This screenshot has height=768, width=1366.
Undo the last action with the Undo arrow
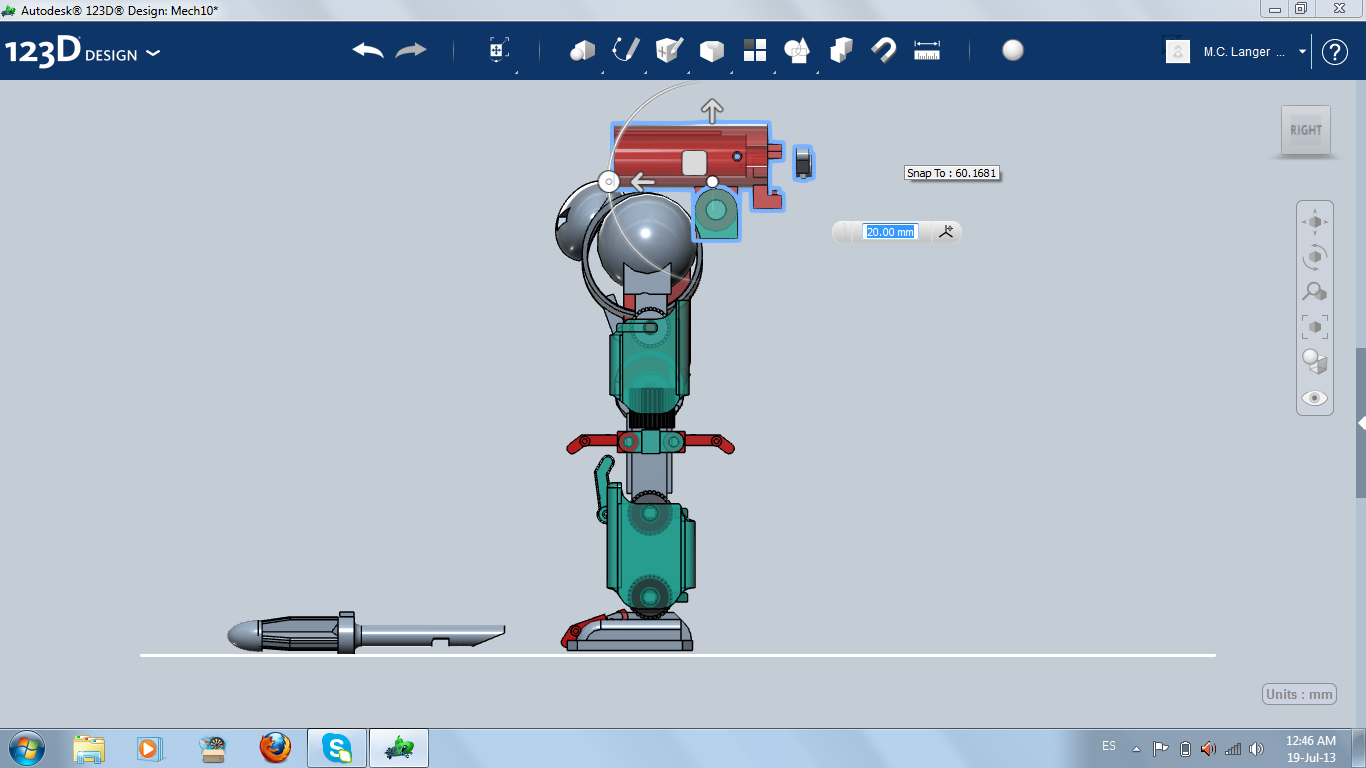point(368,50)
